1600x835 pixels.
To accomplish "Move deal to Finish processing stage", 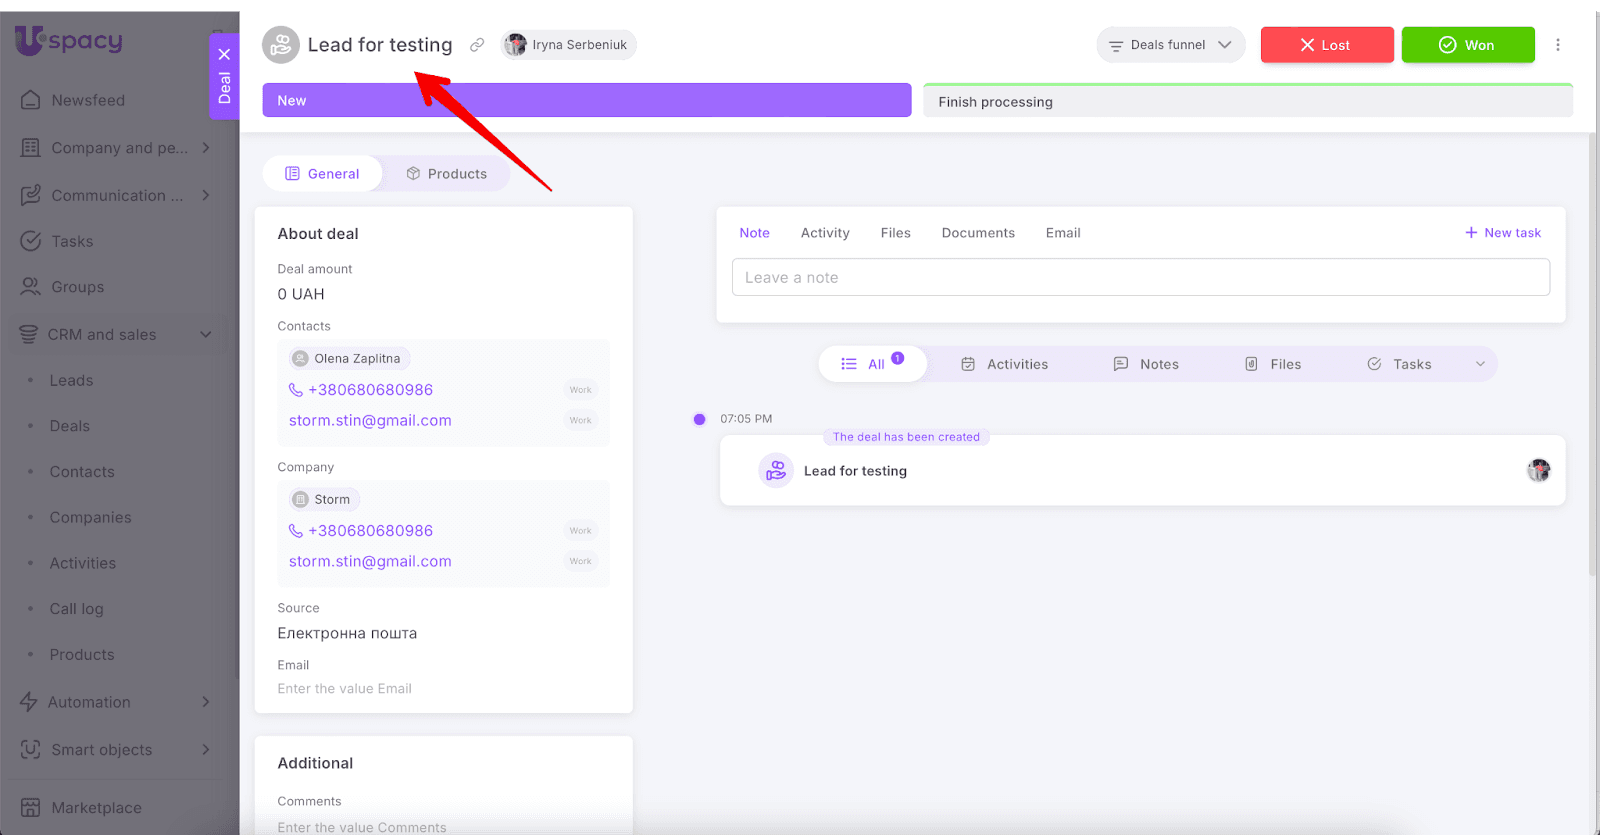I will (1247, 102).
